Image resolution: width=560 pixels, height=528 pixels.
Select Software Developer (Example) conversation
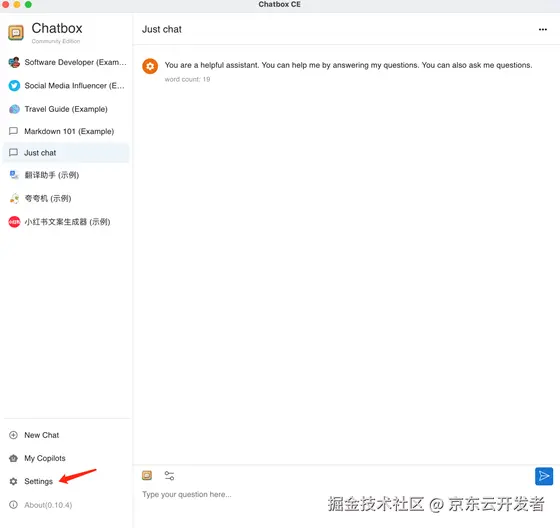66,63
